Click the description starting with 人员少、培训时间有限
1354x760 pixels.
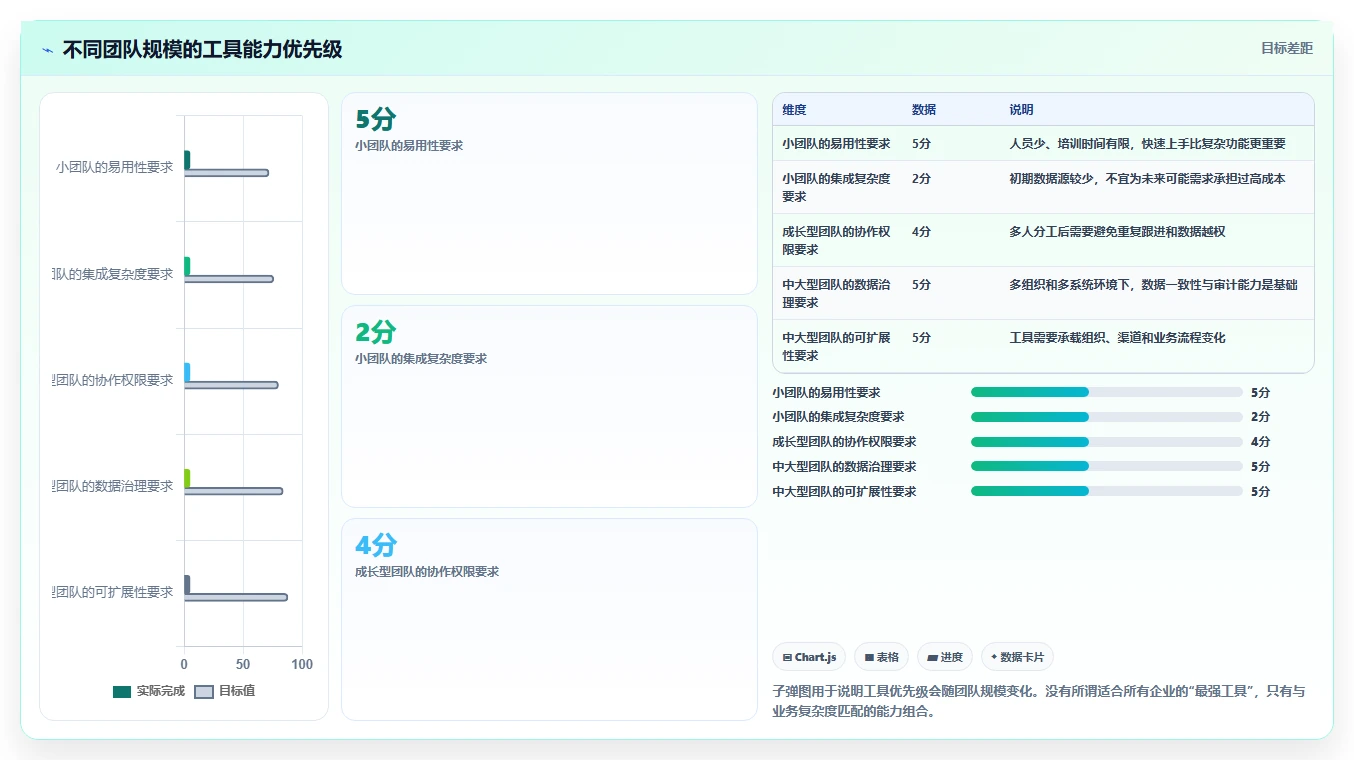(1147, 144)
